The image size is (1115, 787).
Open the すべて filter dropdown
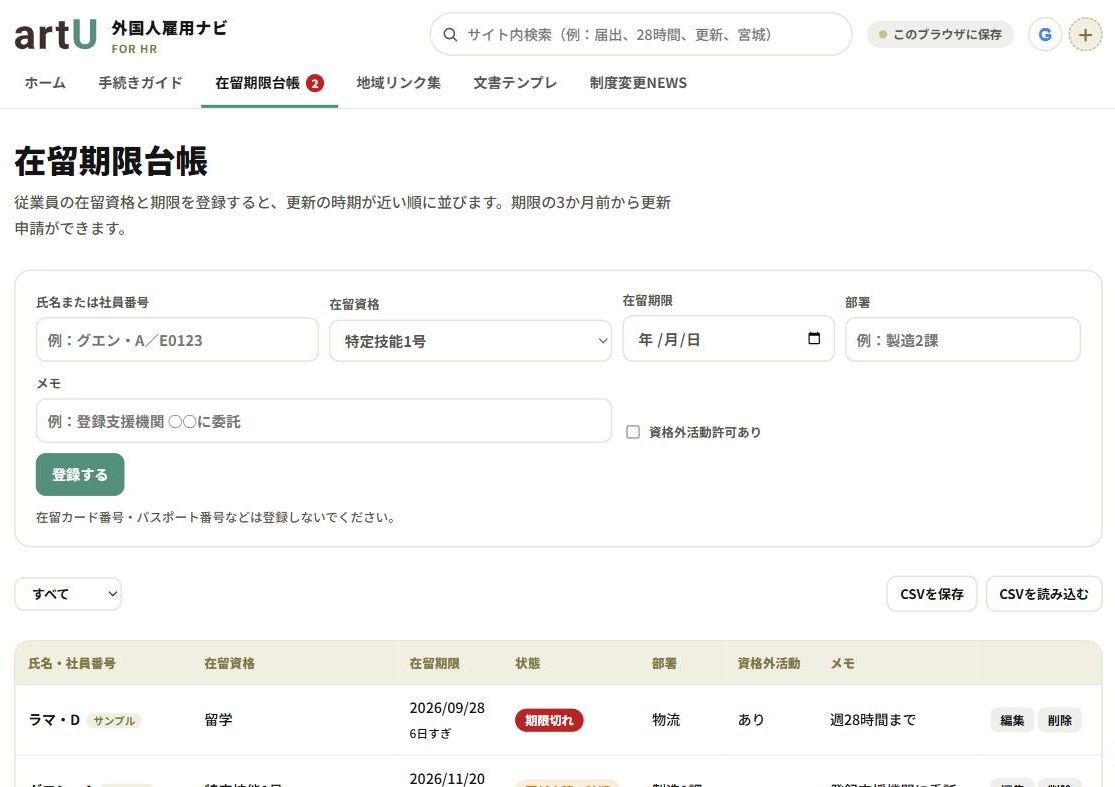click(x=68, y=594)
